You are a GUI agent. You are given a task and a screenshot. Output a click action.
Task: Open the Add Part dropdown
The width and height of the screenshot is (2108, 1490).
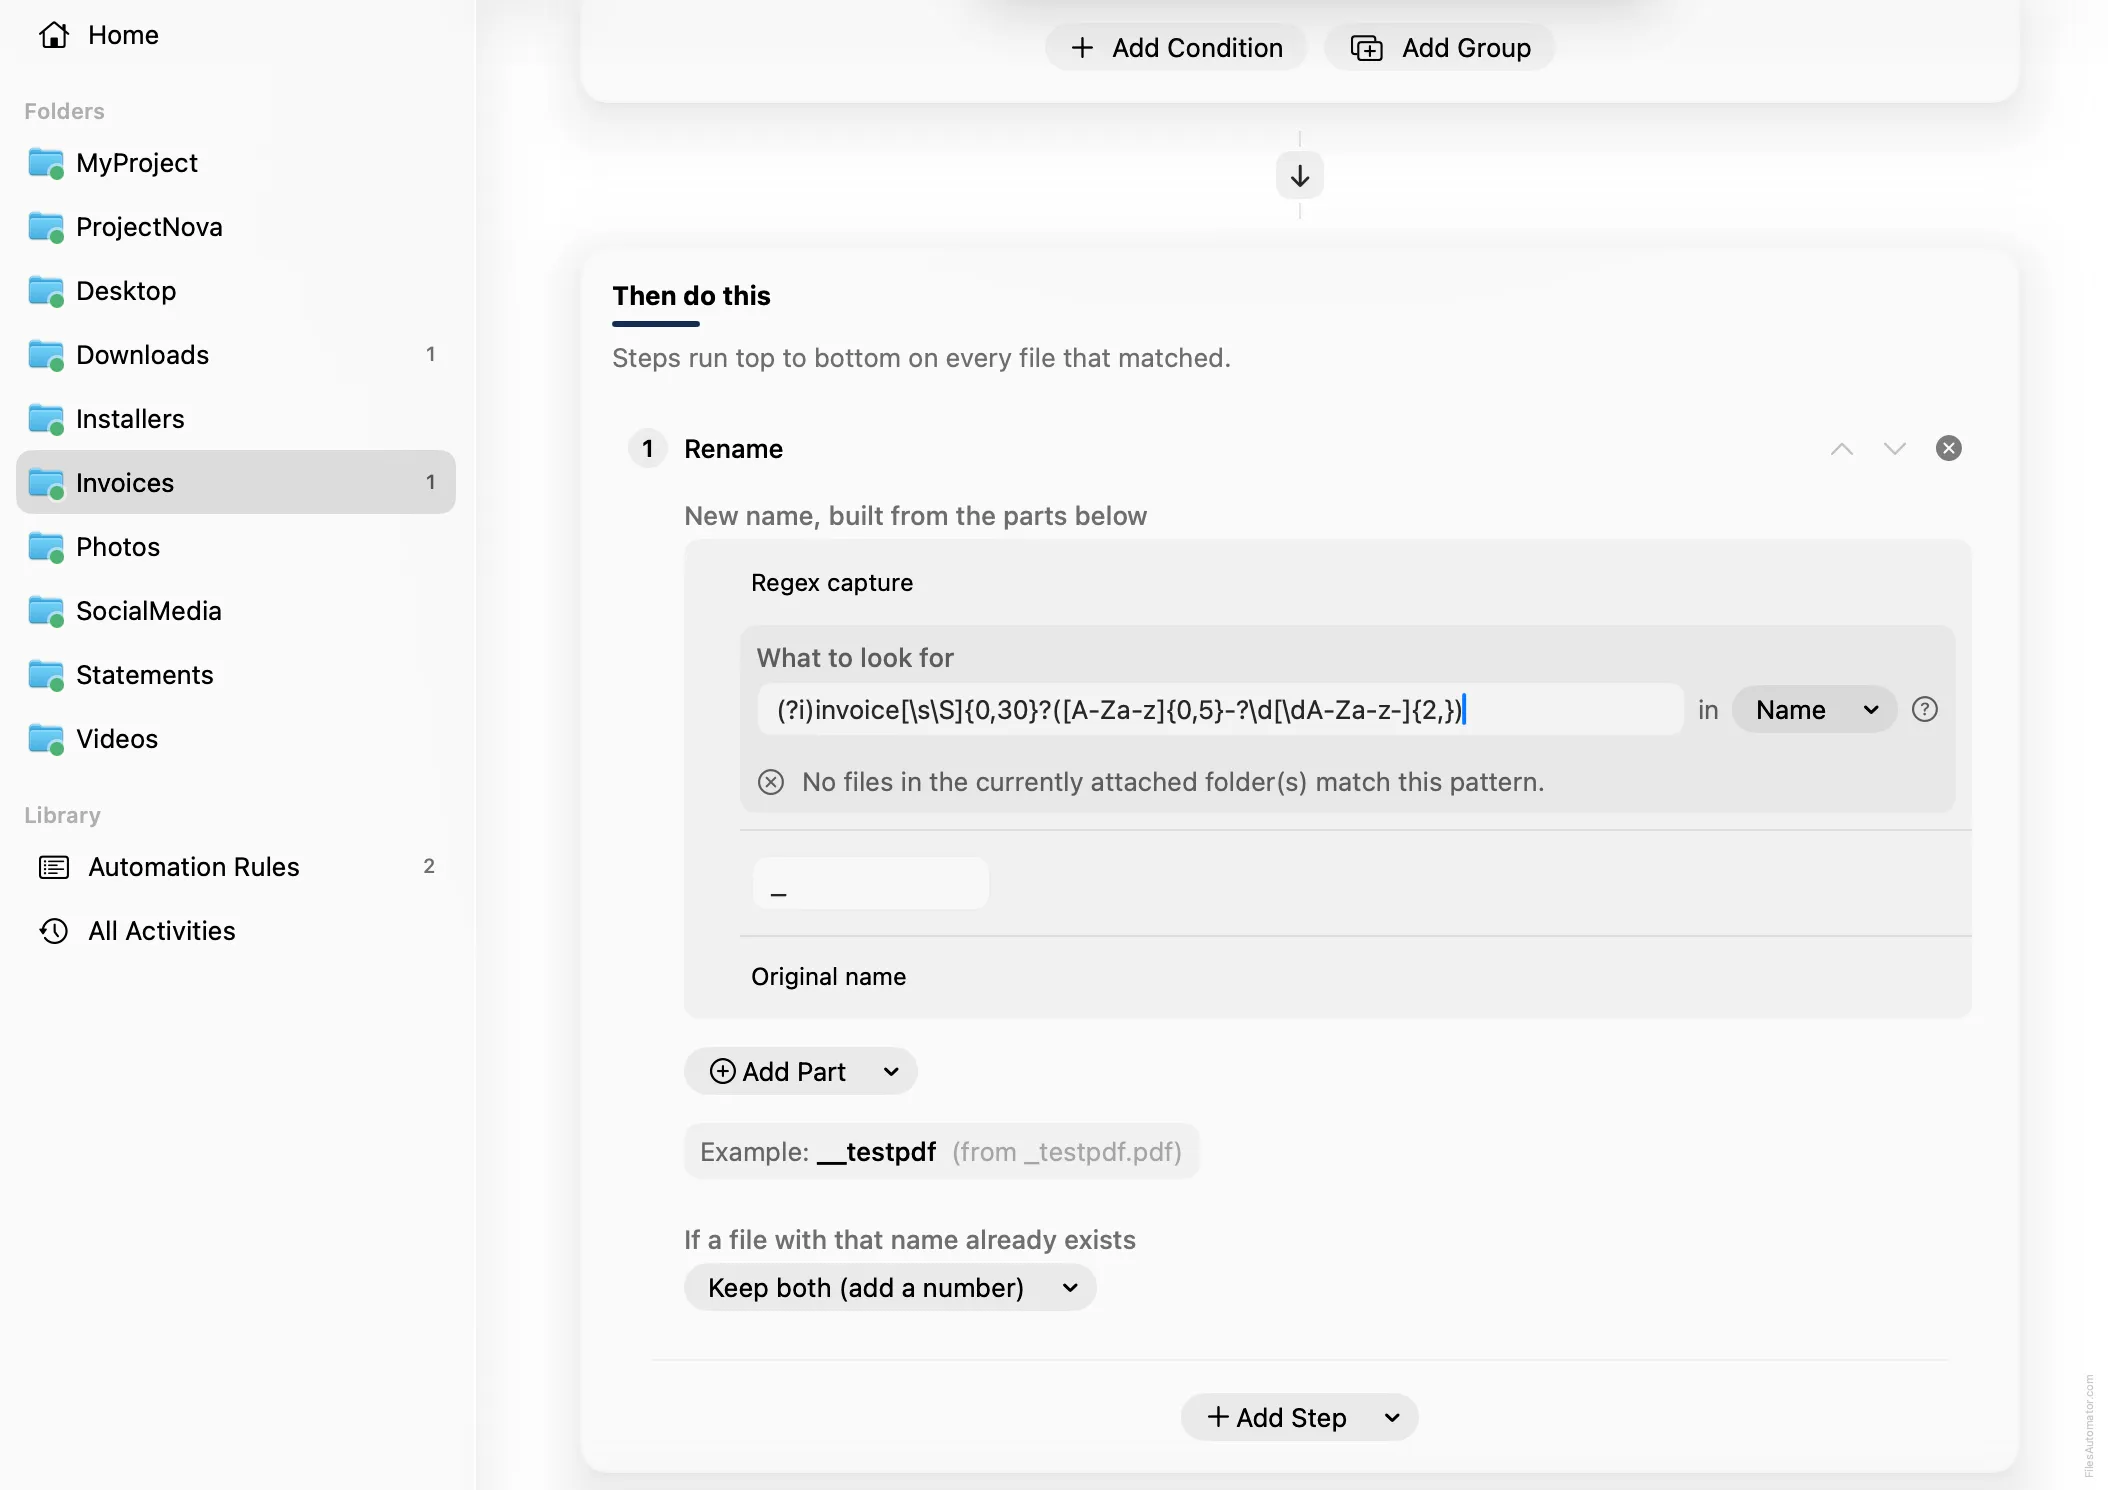[801, 1072]
